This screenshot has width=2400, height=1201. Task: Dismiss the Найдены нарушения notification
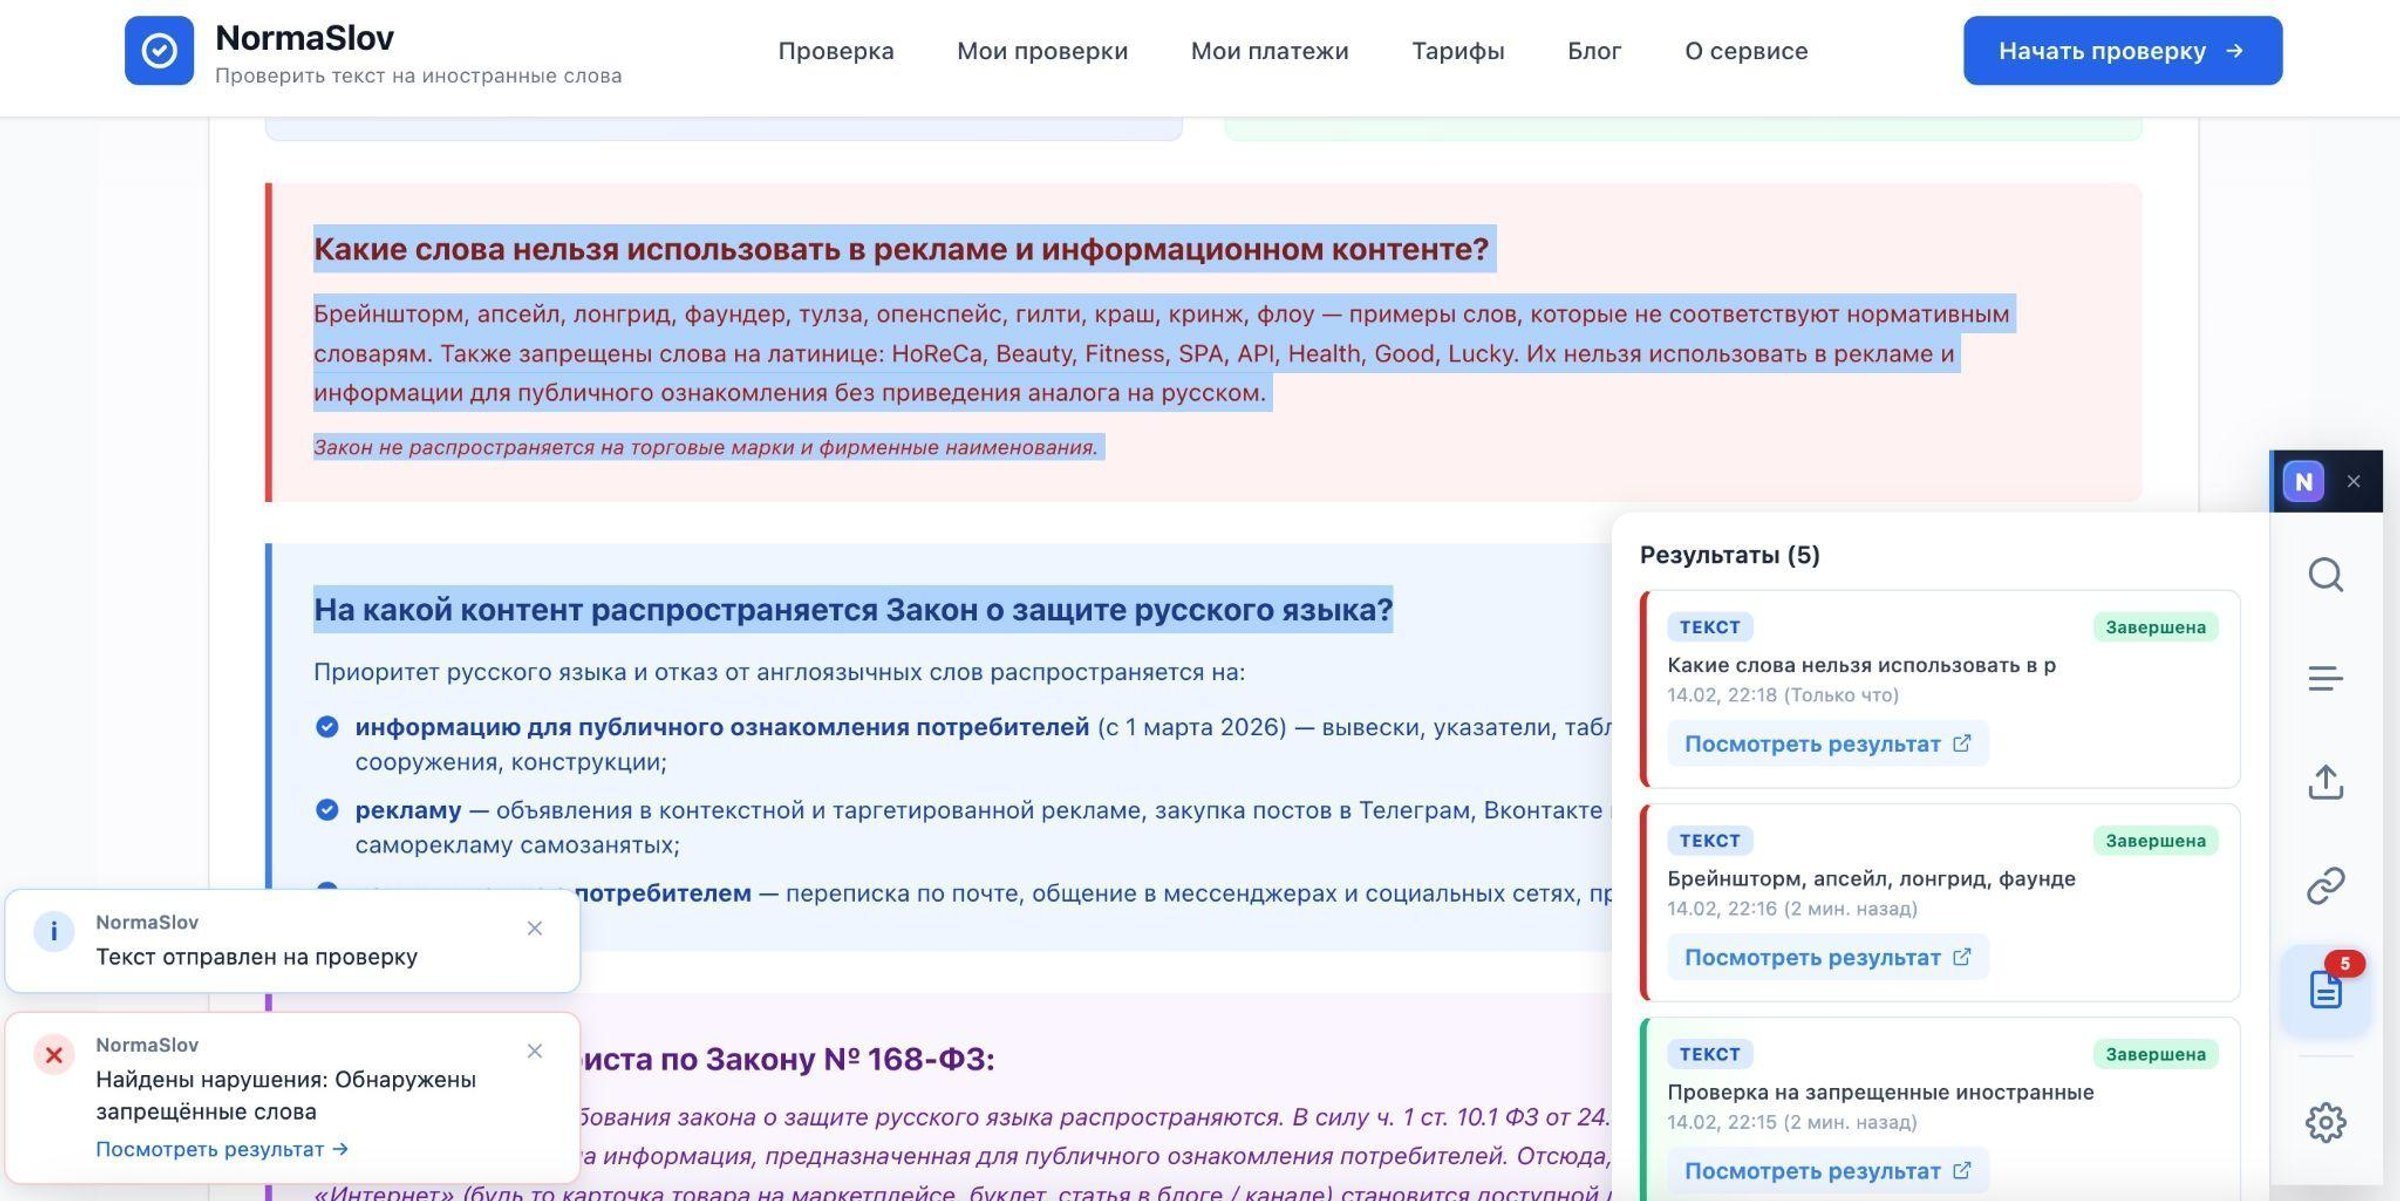pos(535,1051)
